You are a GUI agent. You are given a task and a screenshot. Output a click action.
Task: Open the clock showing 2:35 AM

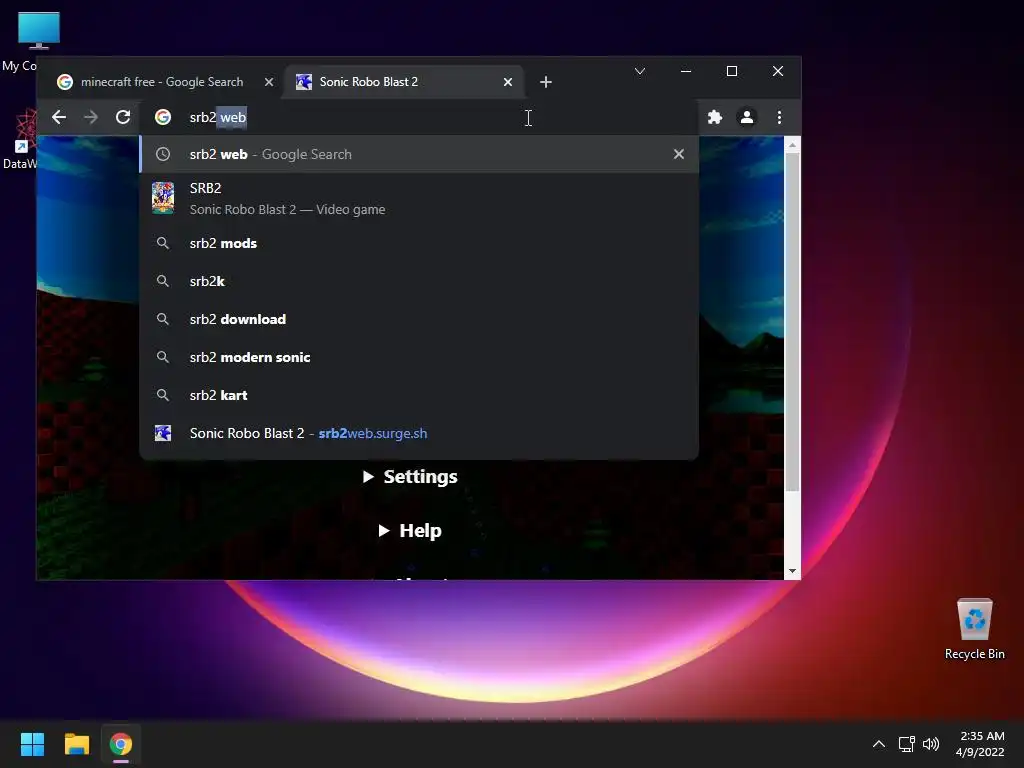pyautogui.click(x=981, y=744)
